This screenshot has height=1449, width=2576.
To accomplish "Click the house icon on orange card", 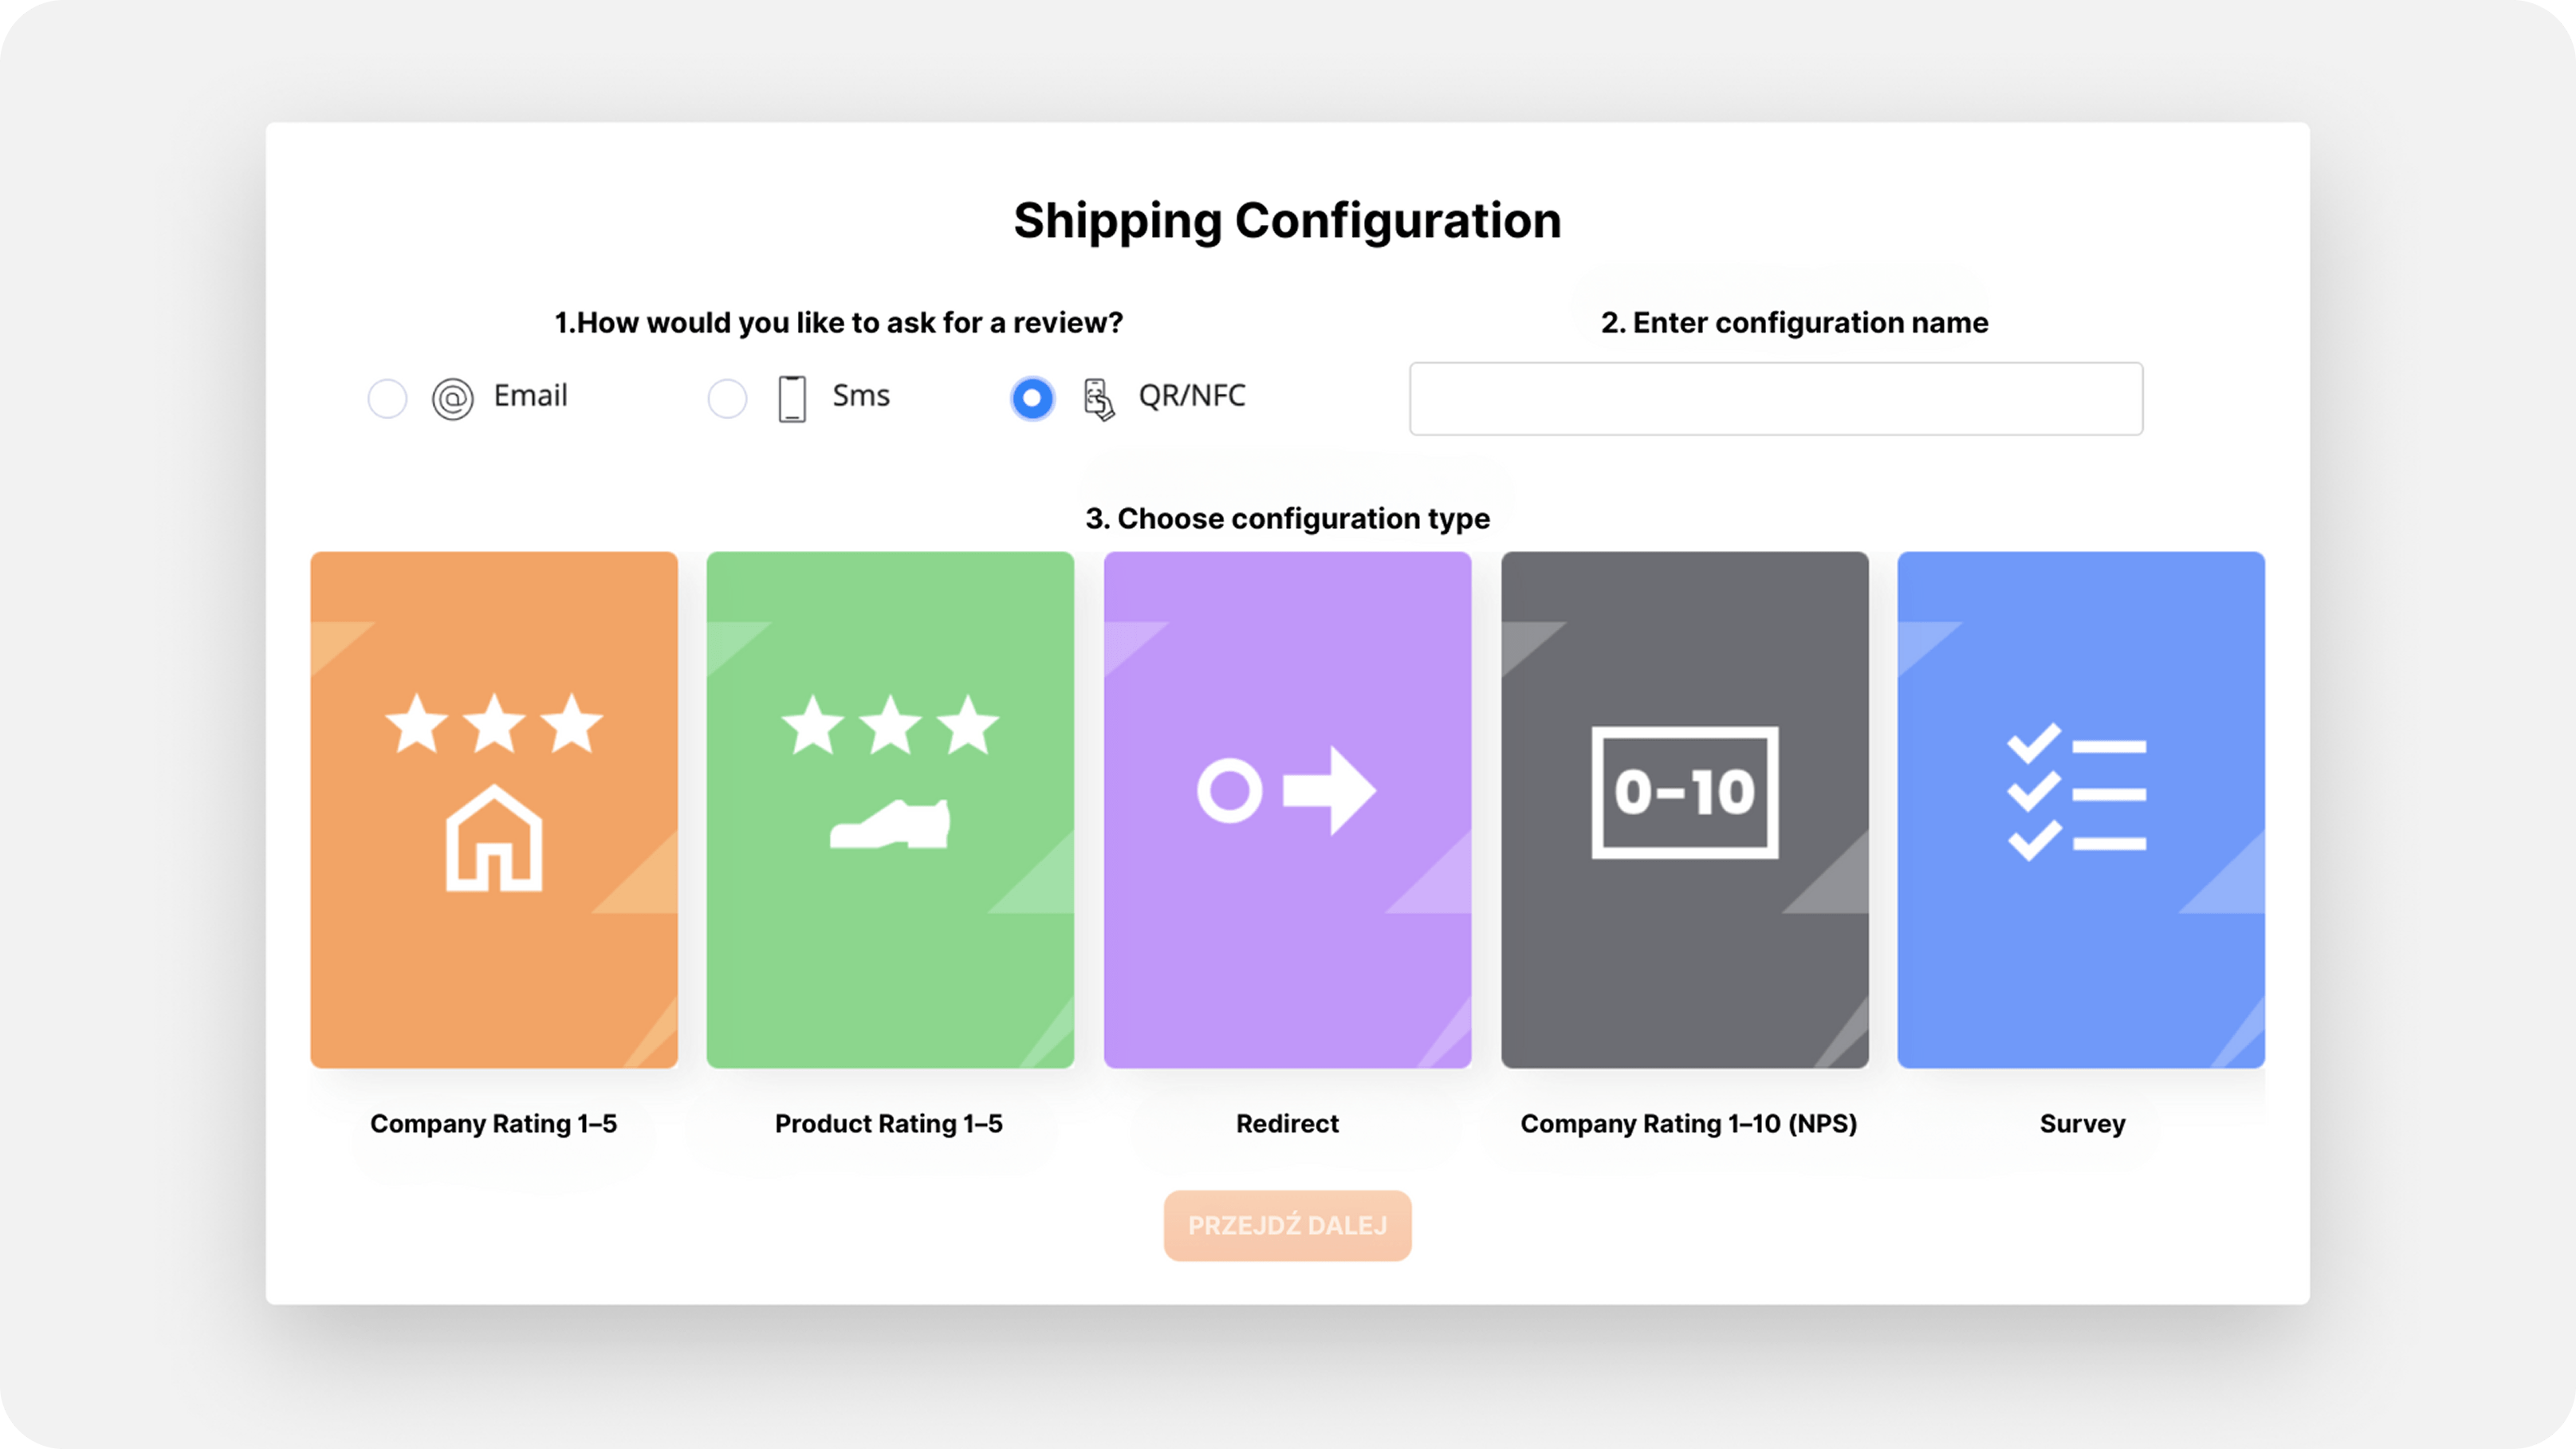I will pos(494,838).
